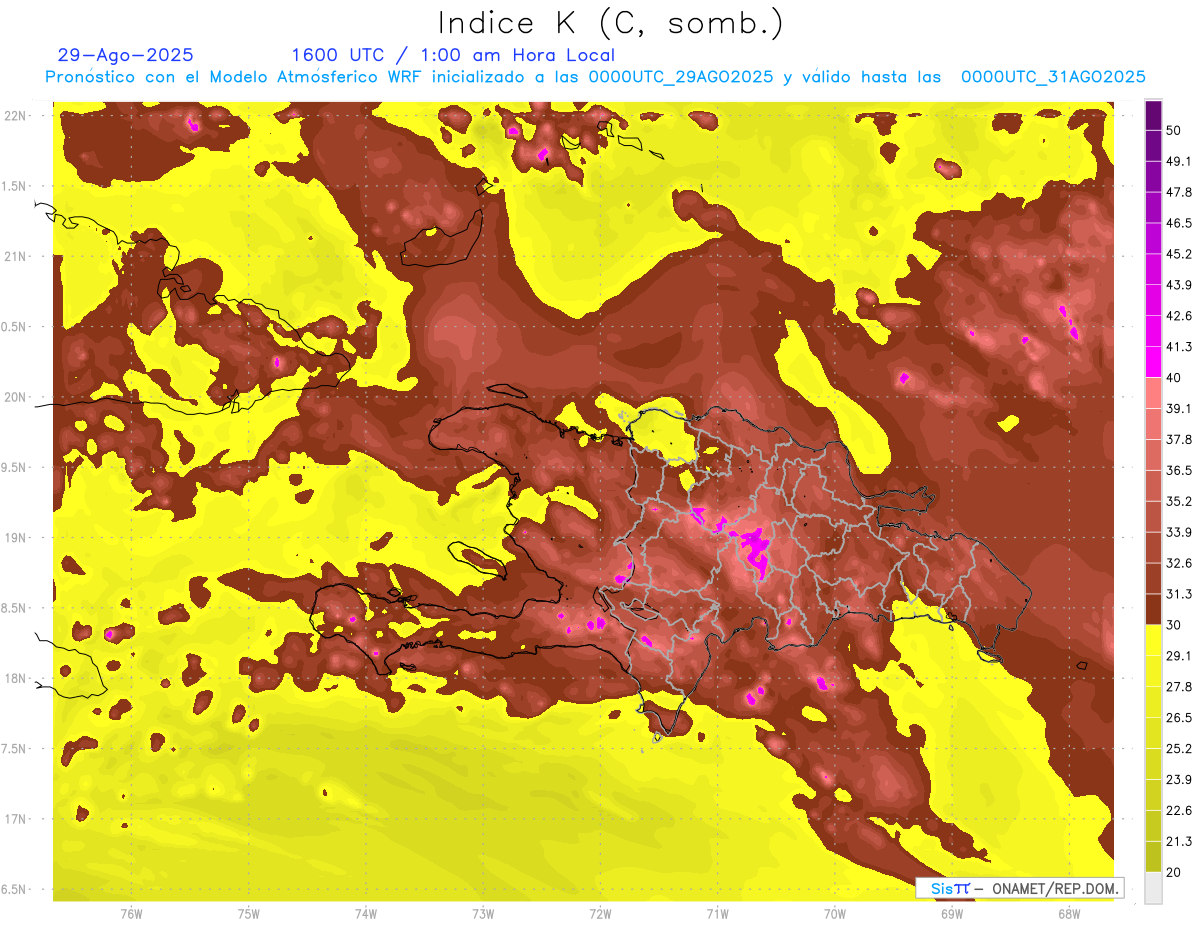Click the "39.1" colorbar value
Image resolution: width=1200 pixels, height=927 pixels.
tap(1179, 408)
